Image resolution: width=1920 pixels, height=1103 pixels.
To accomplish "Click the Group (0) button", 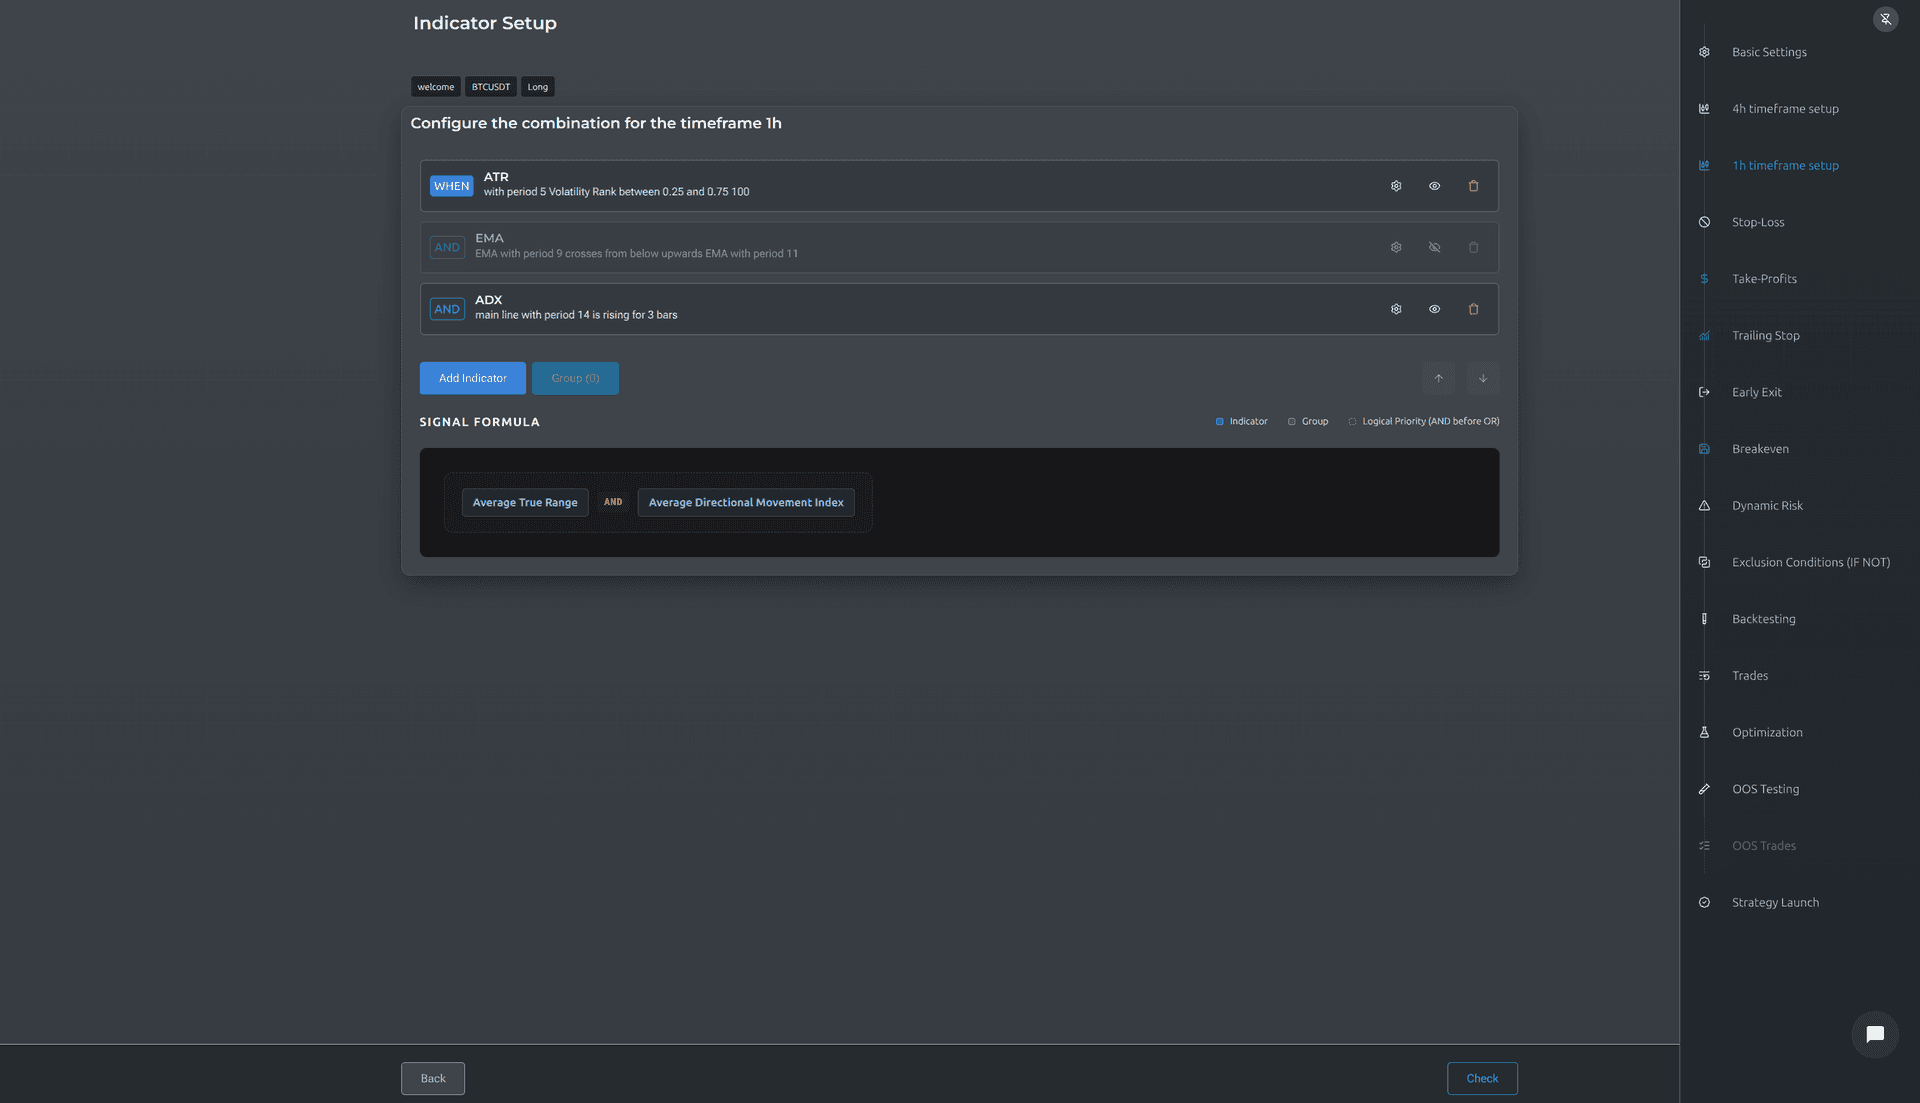I will (x=575, y=378).
